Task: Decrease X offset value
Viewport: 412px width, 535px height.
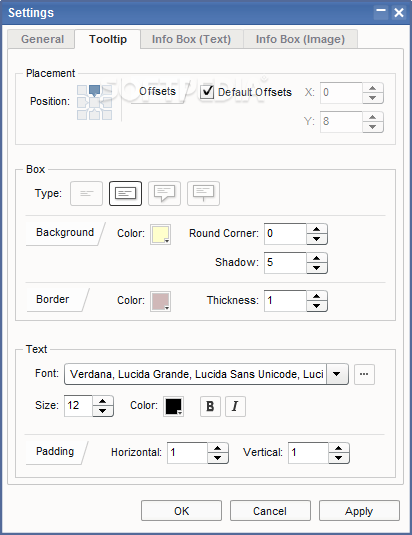Action: [x=373, y=98]
